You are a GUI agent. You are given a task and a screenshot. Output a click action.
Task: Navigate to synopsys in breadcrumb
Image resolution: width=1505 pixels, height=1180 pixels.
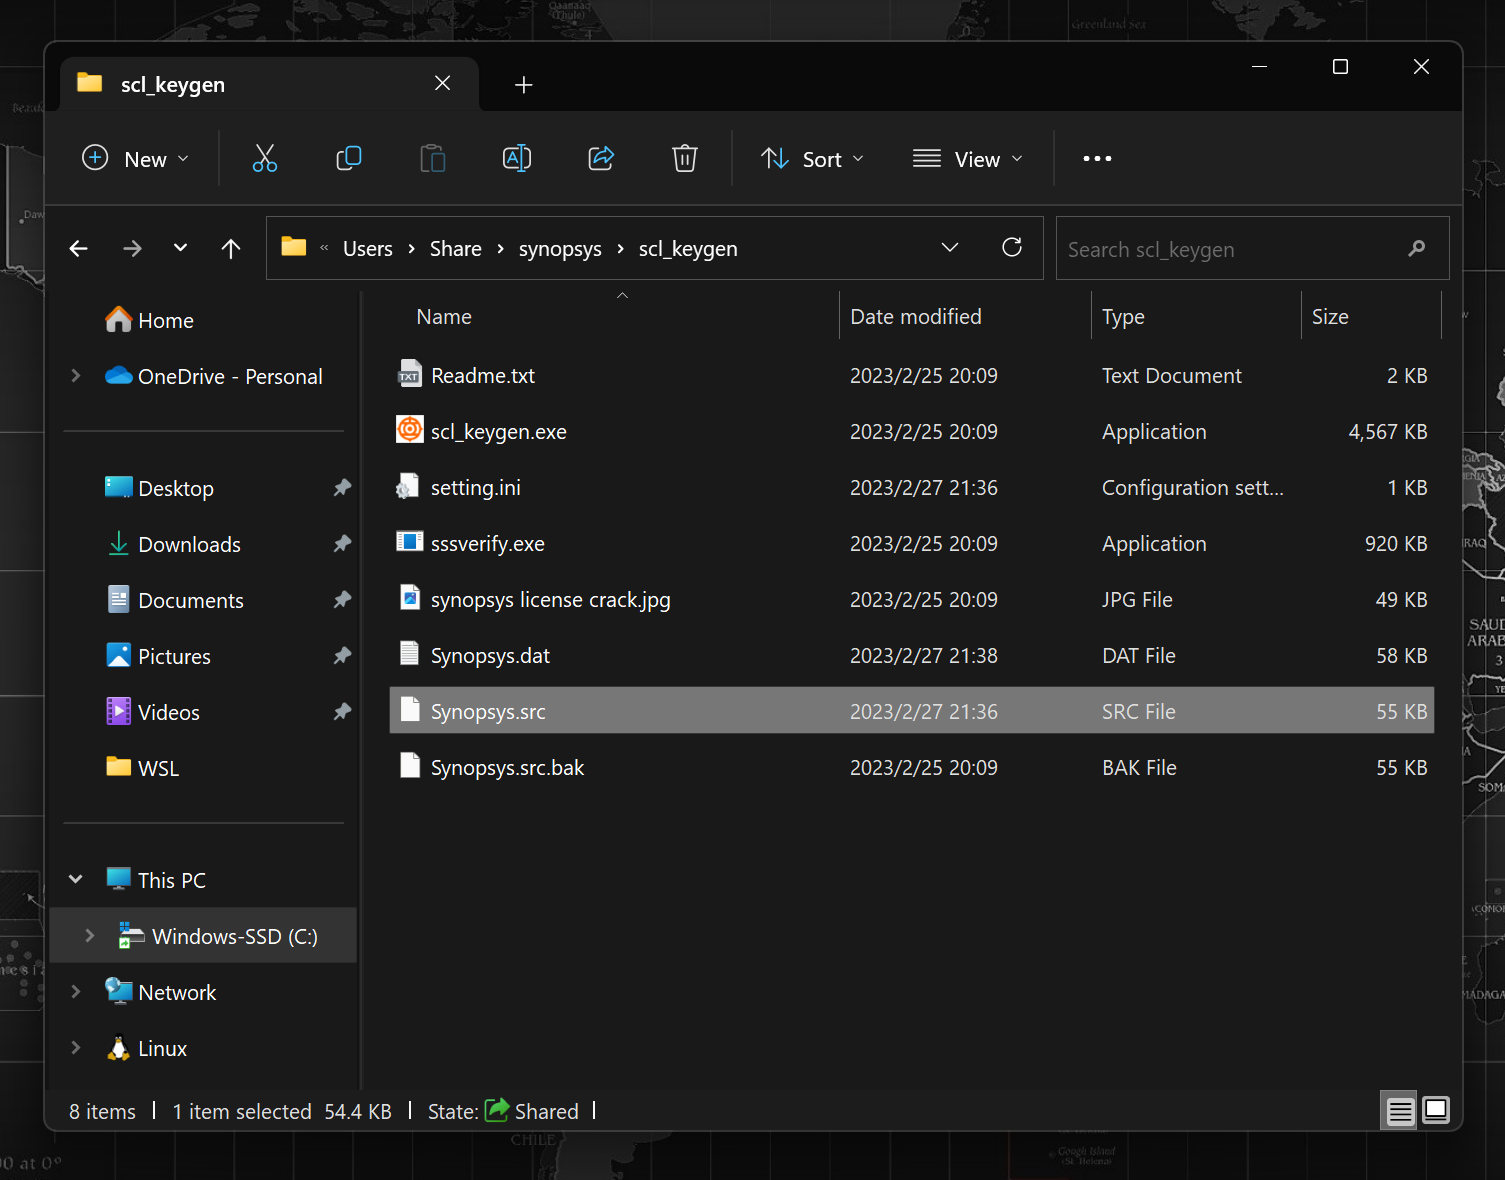560,249
